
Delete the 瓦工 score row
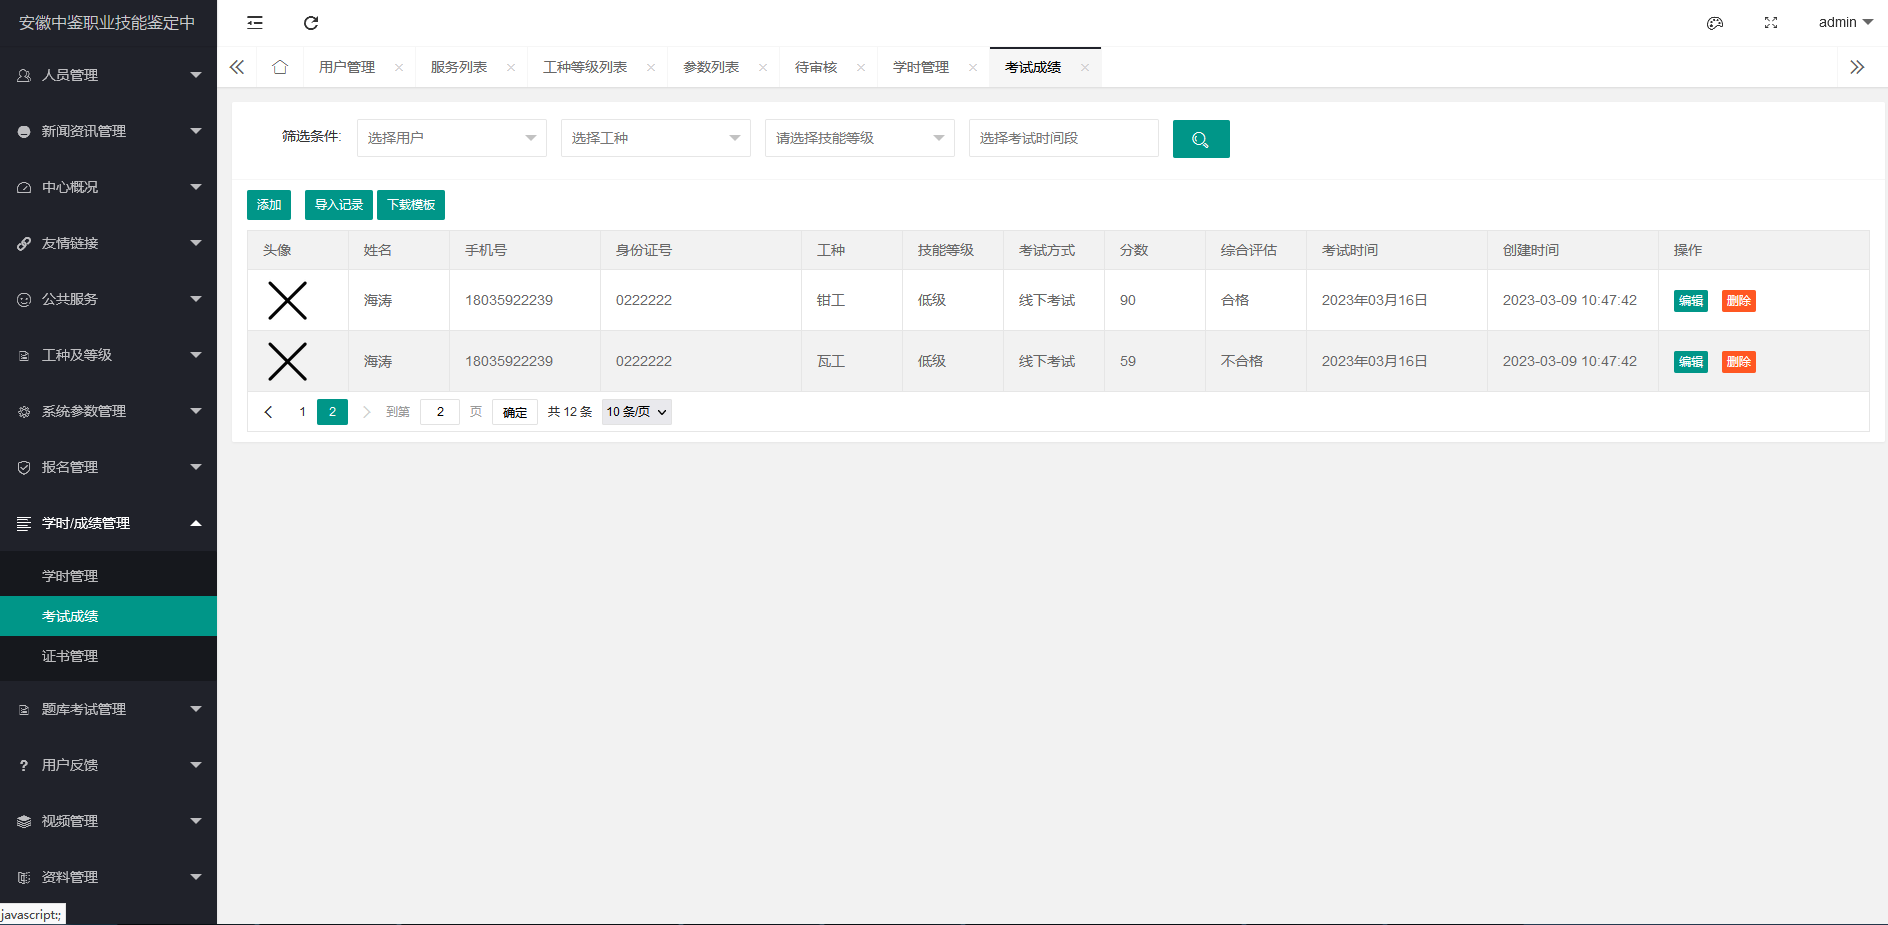pos(1739,362)
